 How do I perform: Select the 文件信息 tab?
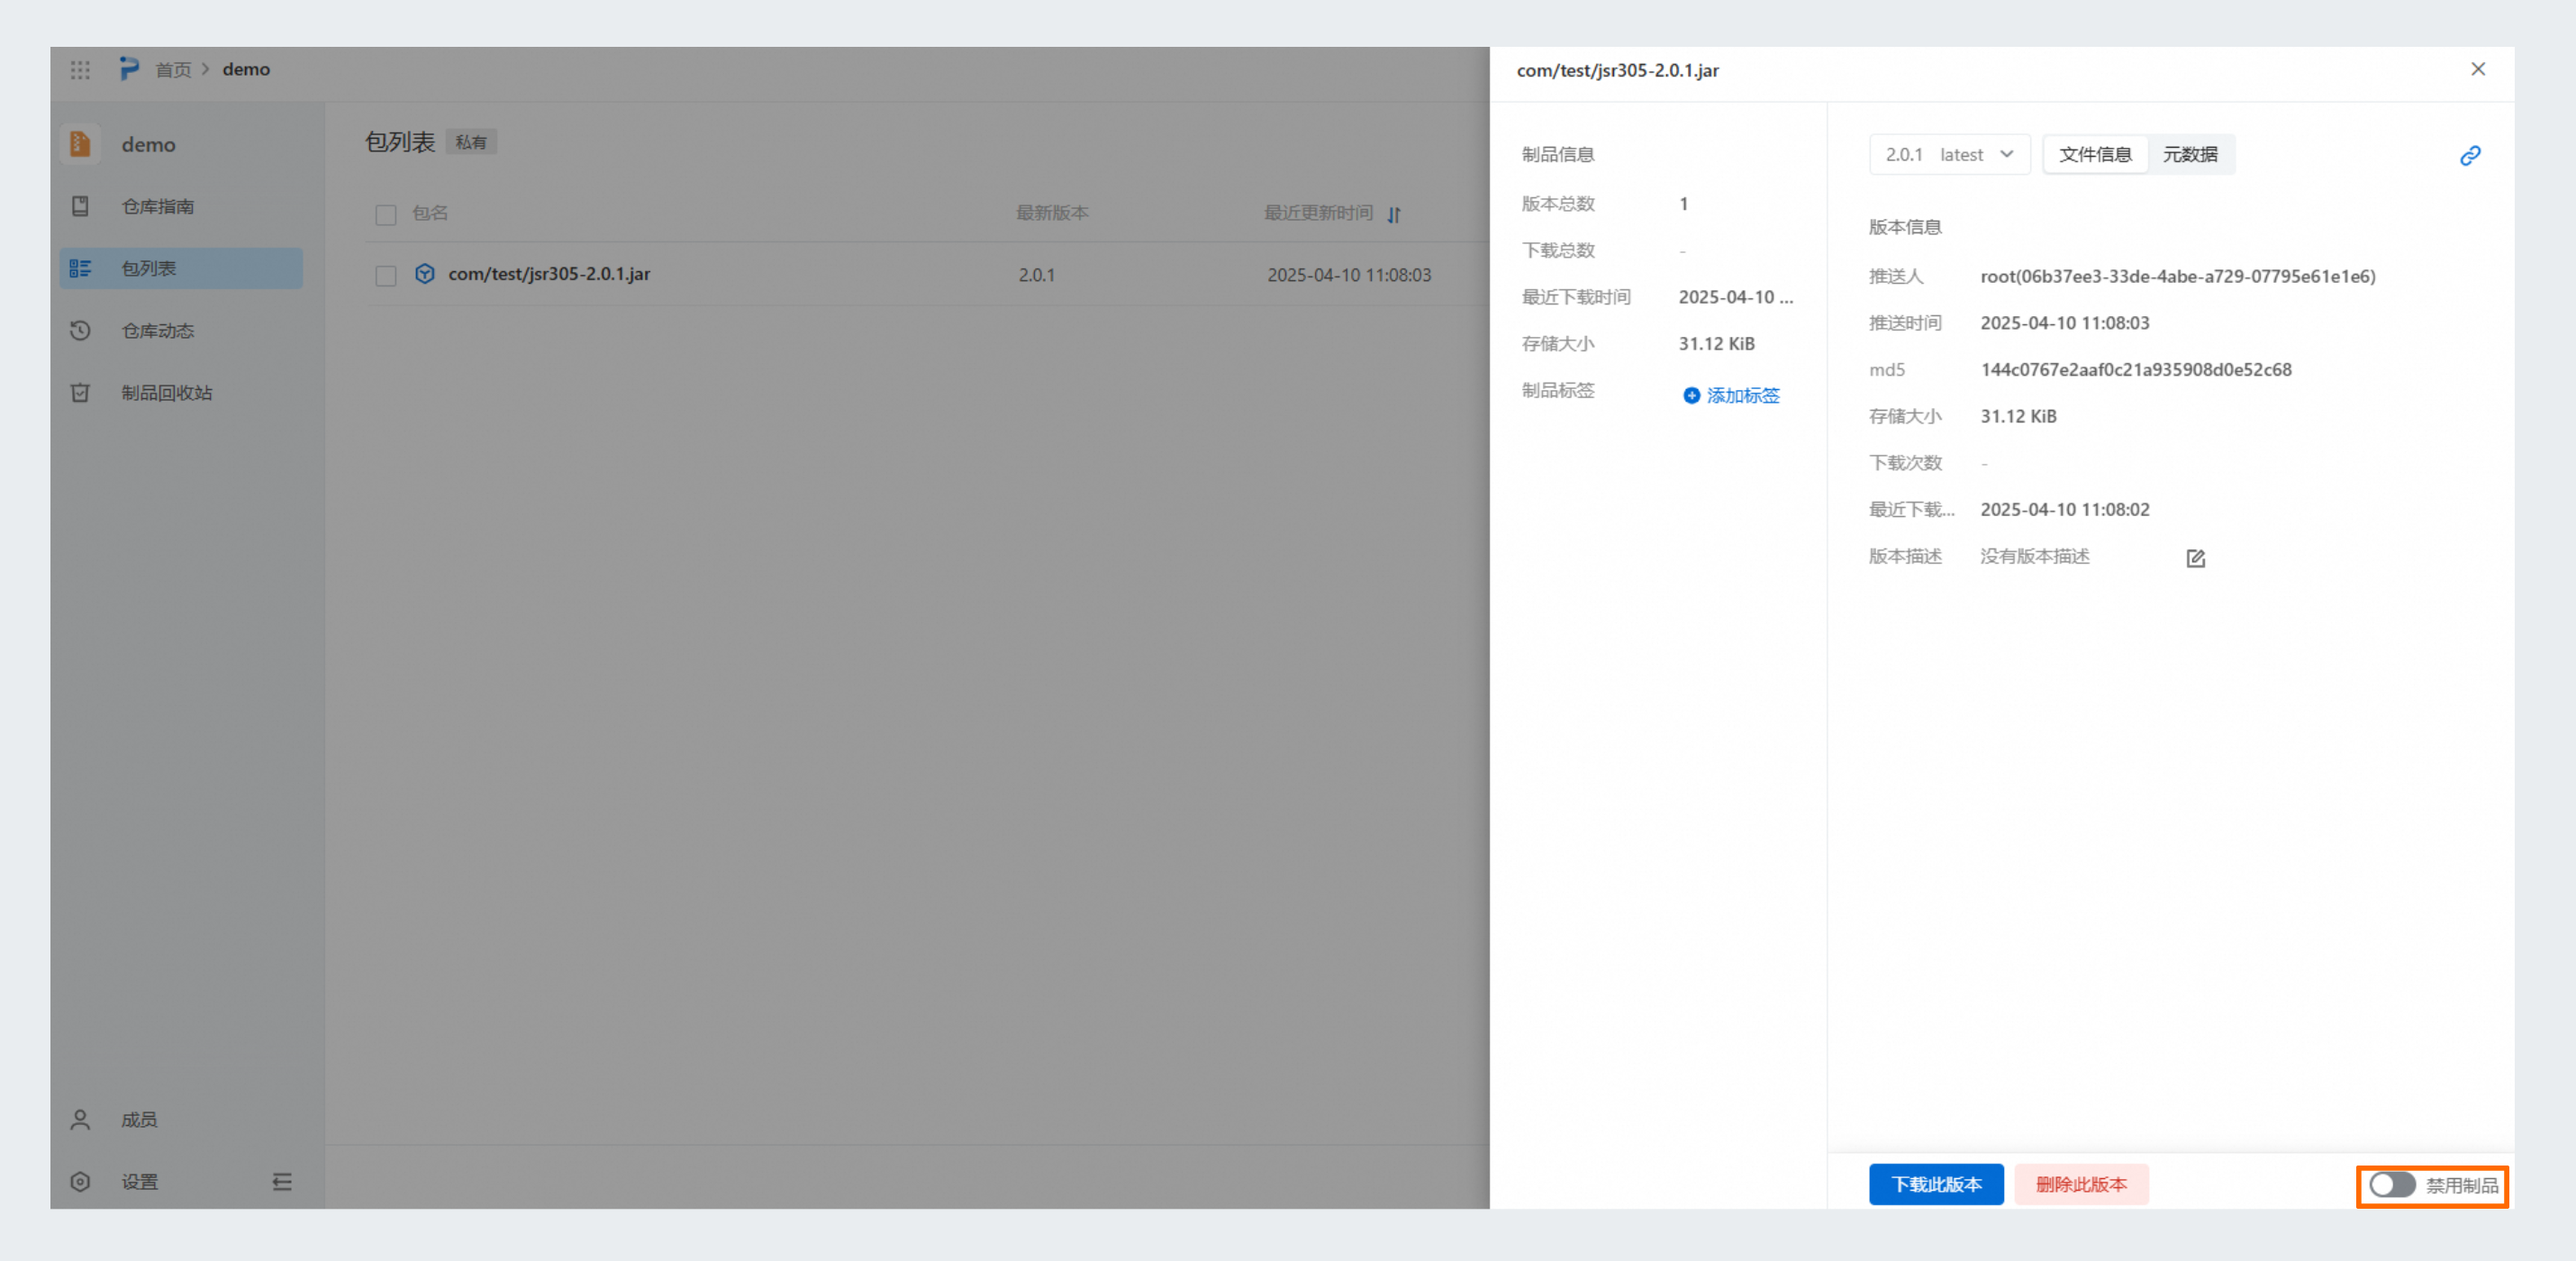click(2095, 155)
